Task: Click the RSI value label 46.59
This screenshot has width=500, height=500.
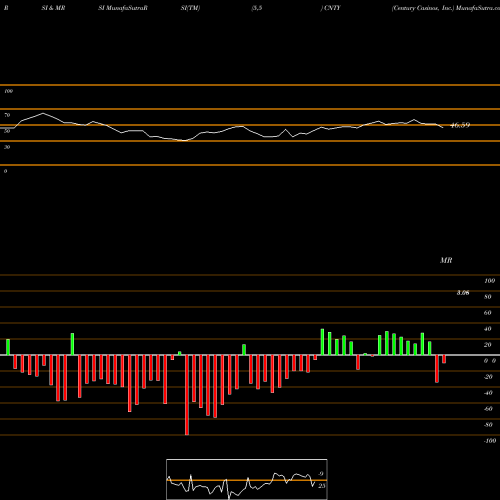Action: pos(460,125)
